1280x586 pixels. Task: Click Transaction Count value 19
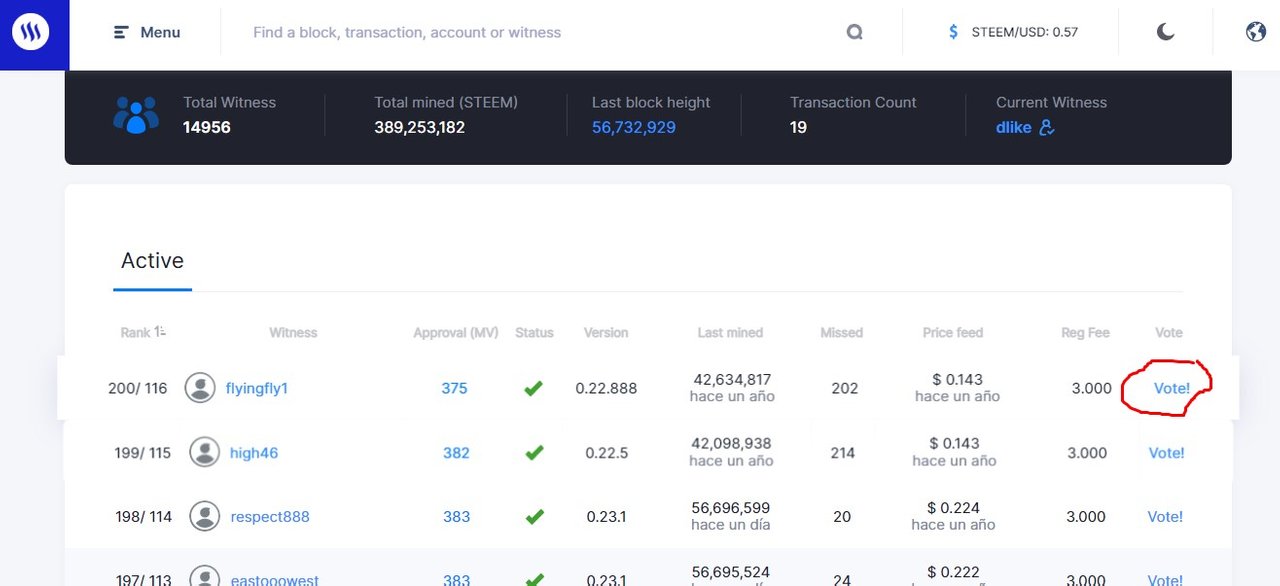[x=798, y=127]
